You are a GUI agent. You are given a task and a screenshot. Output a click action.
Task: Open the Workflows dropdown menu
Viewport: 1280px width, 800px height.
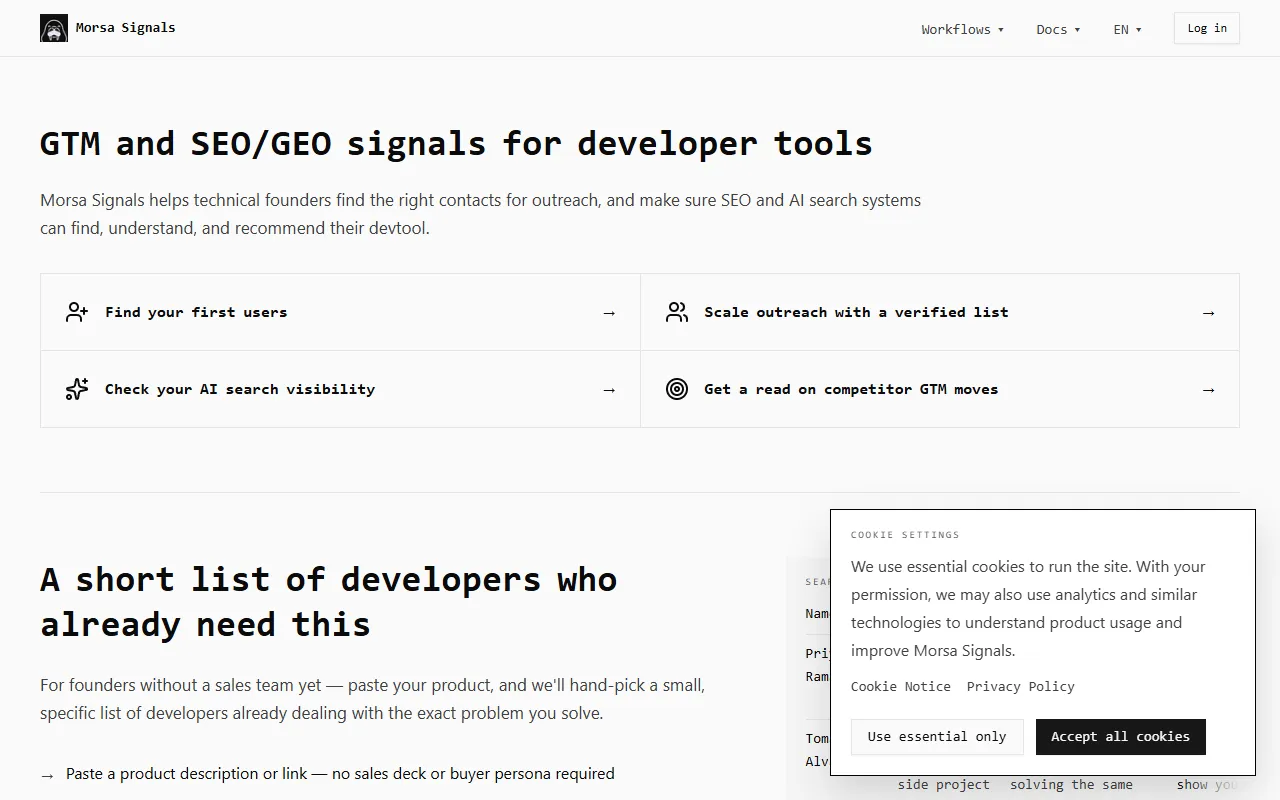[x=962, y=29]
